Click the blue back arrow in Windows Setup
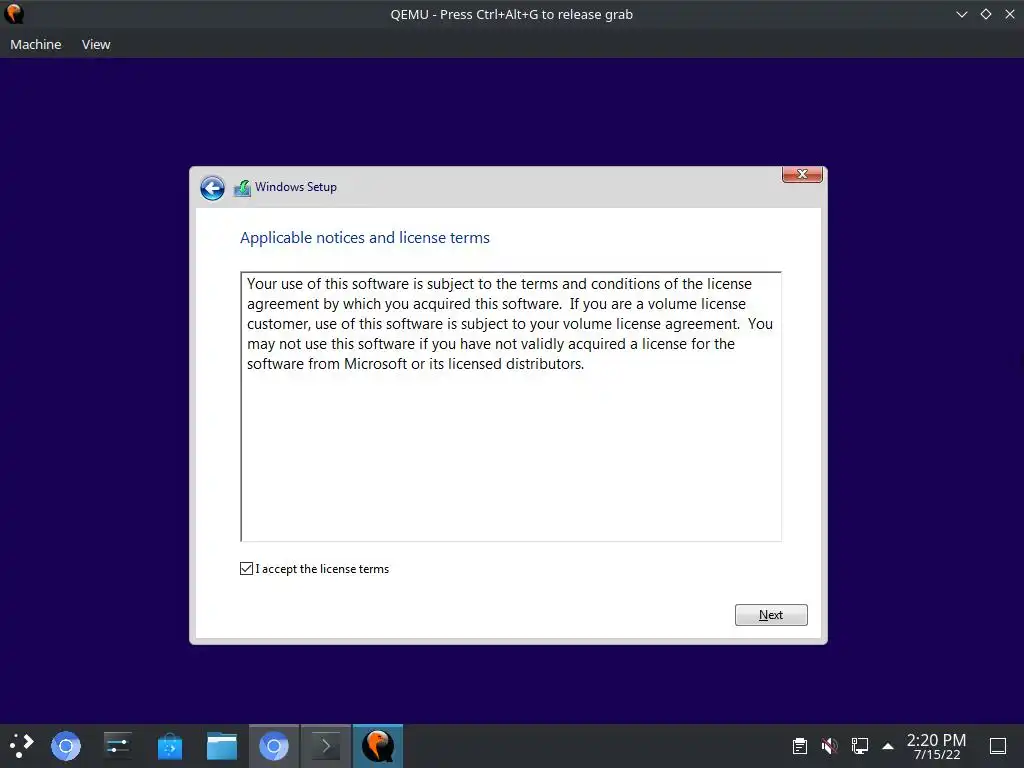Viewport: 1024px width, 768px height. tap(212, 188)
